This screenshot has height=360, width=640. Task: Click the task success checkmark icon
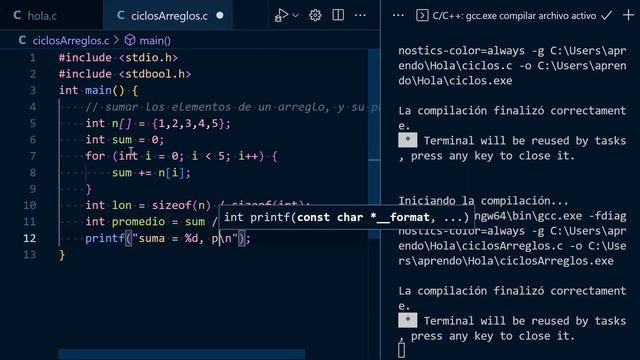coord(607,16)
